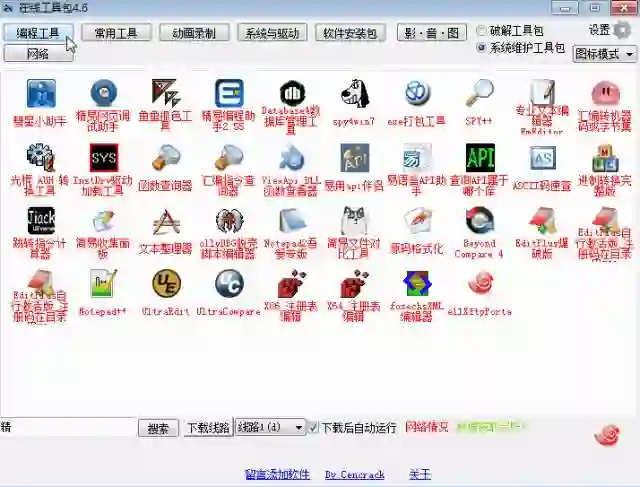640x487 pixels.
Task: Open 易语言API助手 icon
Action: pyautogui.click(x=417, y=158)
